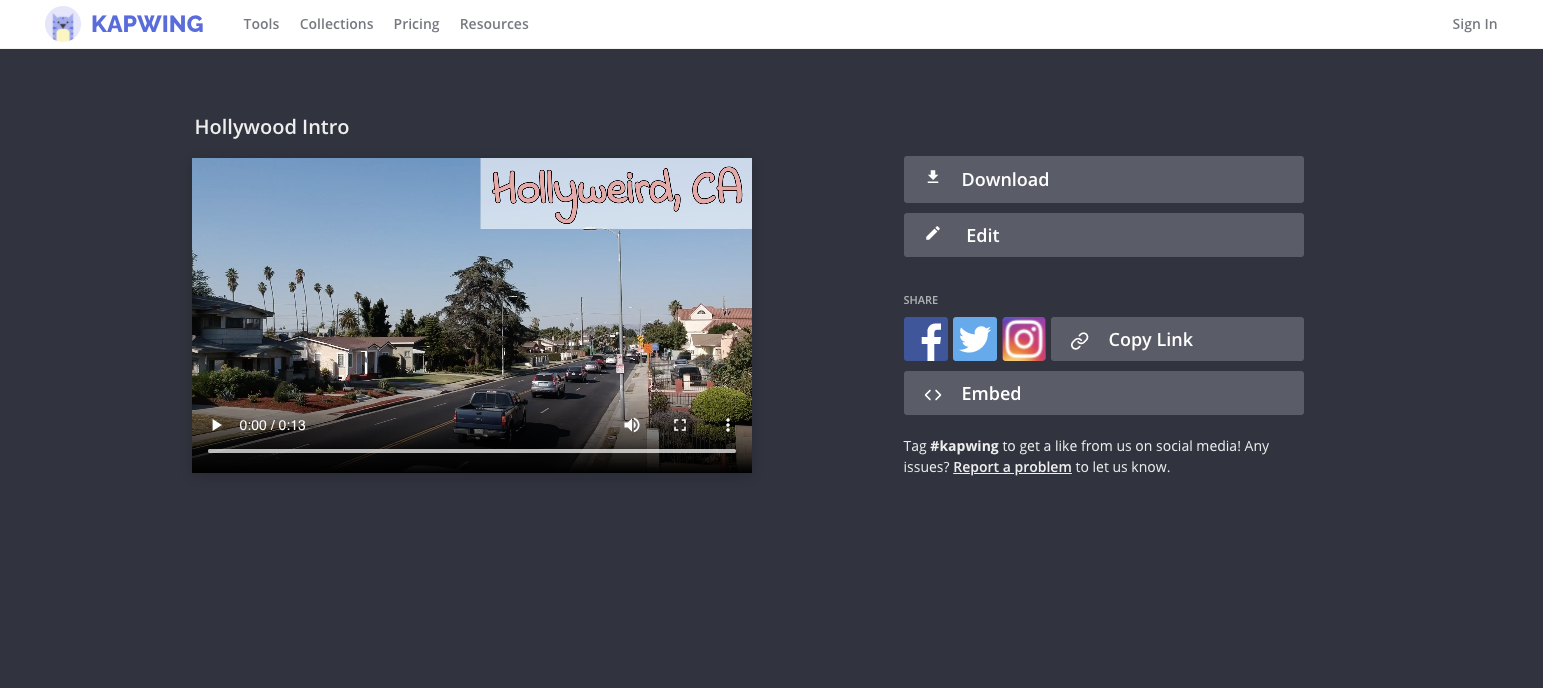Click the Kapwing cat logo icon
The width and height of the screenshot is (1543, 688).
coord(63,24)
